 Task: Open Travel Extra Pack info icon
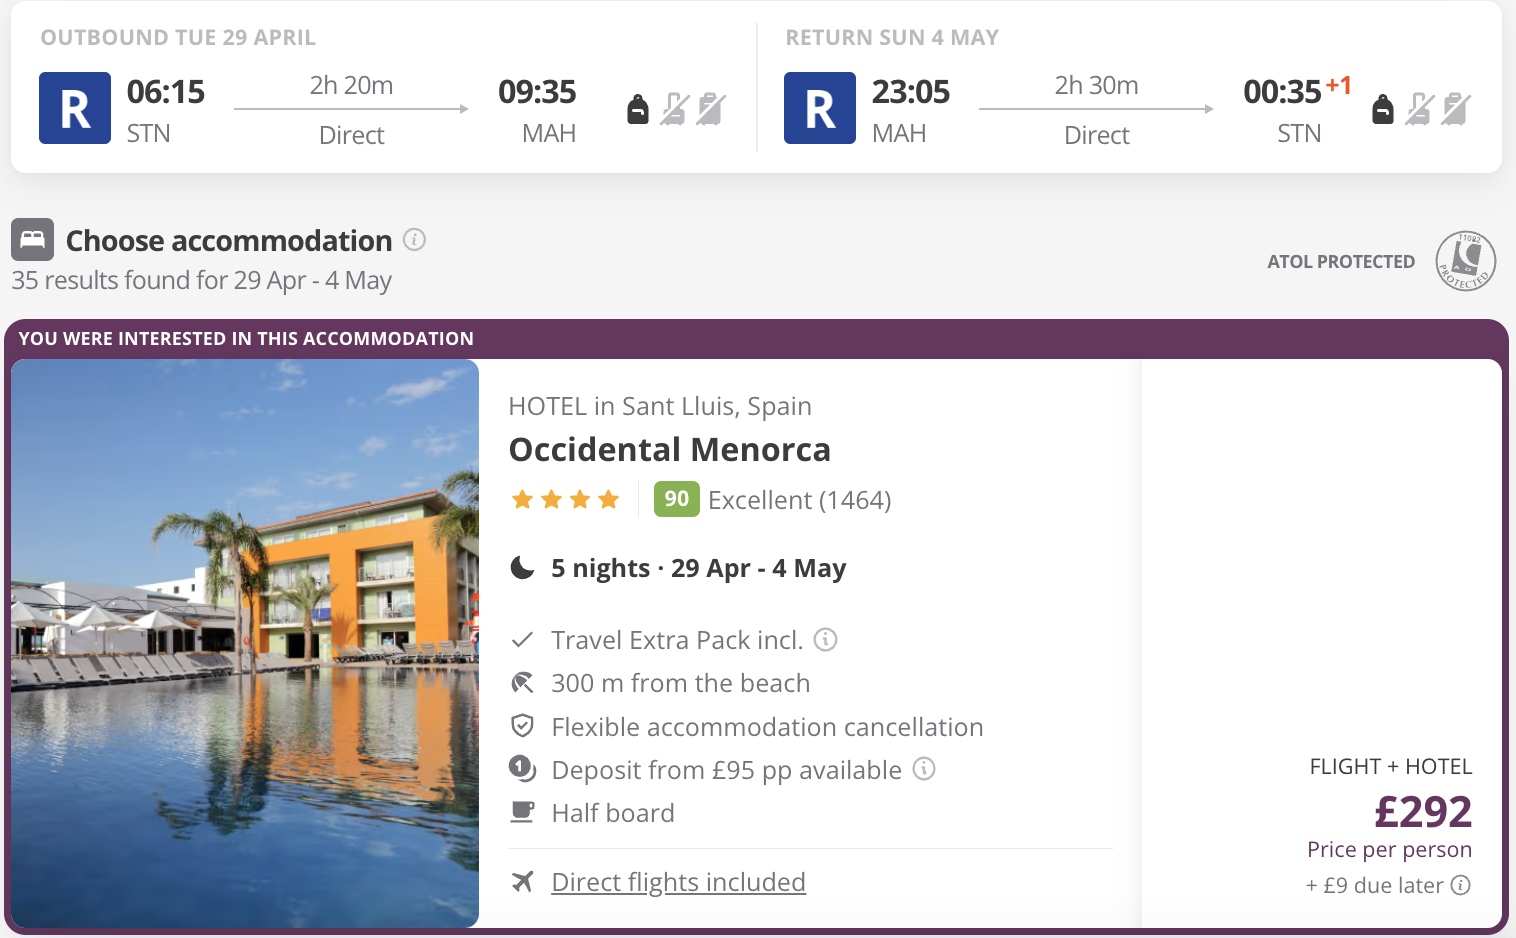pos(826,639)
